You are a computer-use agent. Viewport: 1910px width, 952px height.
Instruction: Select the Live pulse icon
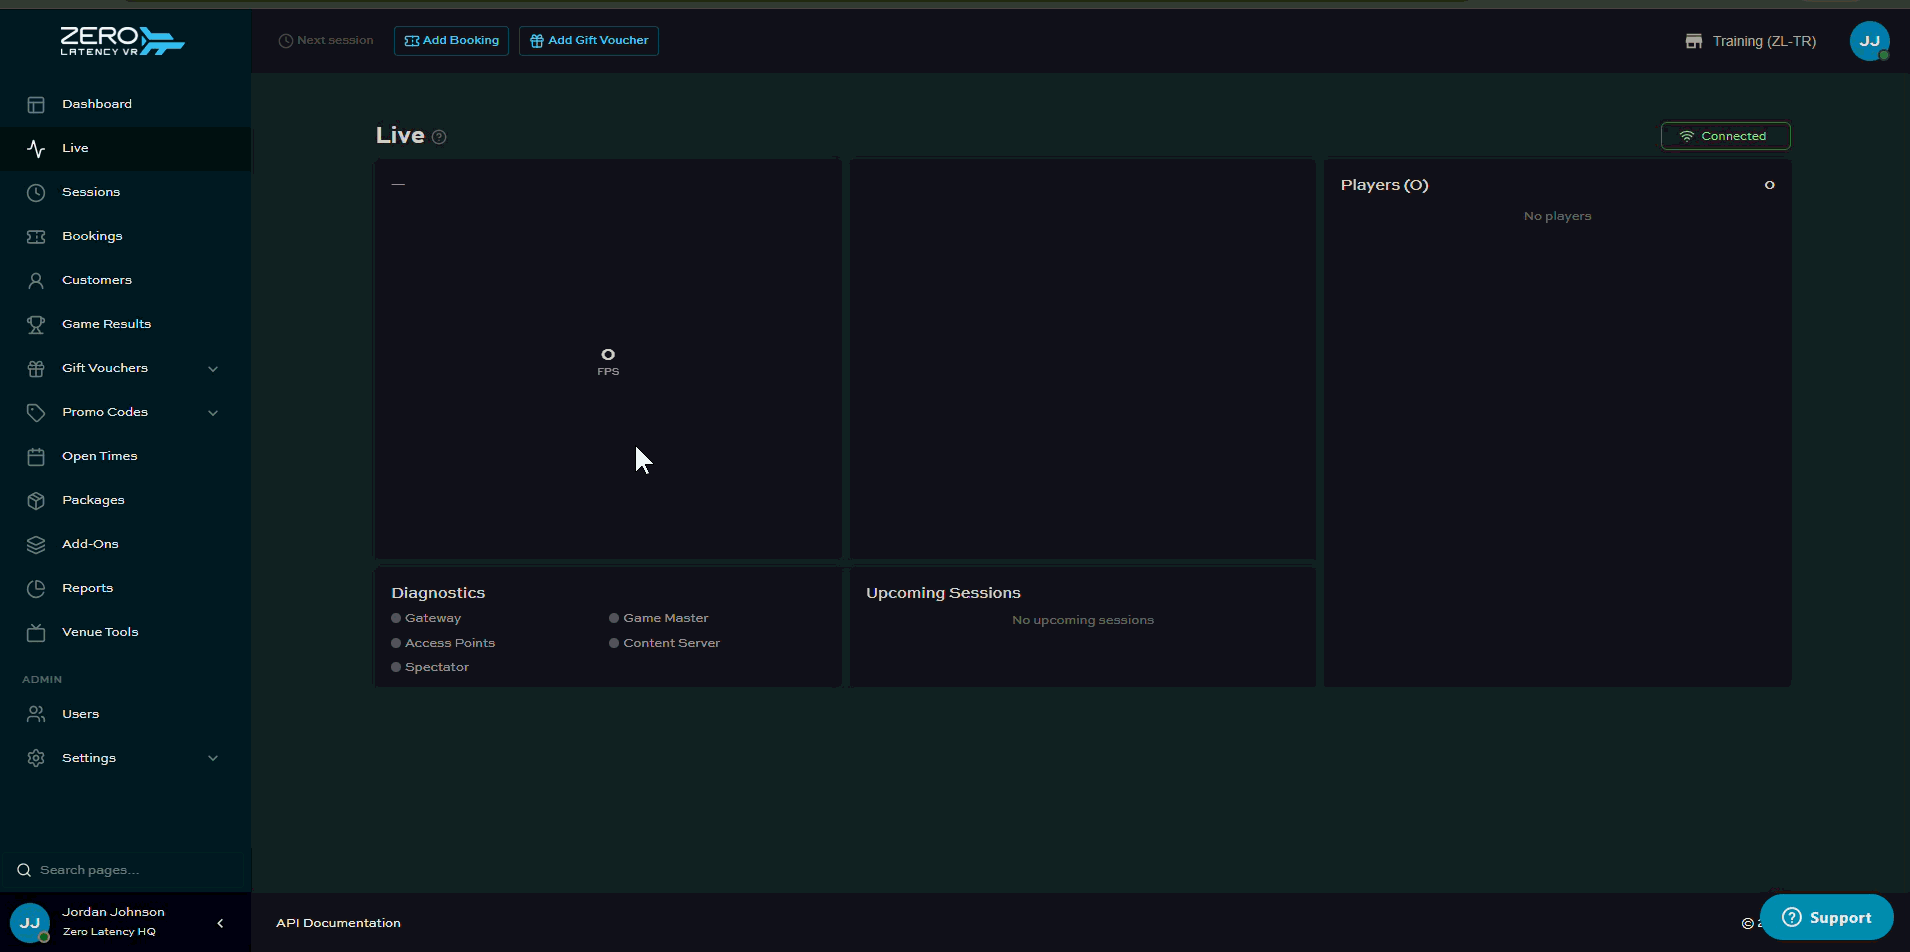[36, 148]
